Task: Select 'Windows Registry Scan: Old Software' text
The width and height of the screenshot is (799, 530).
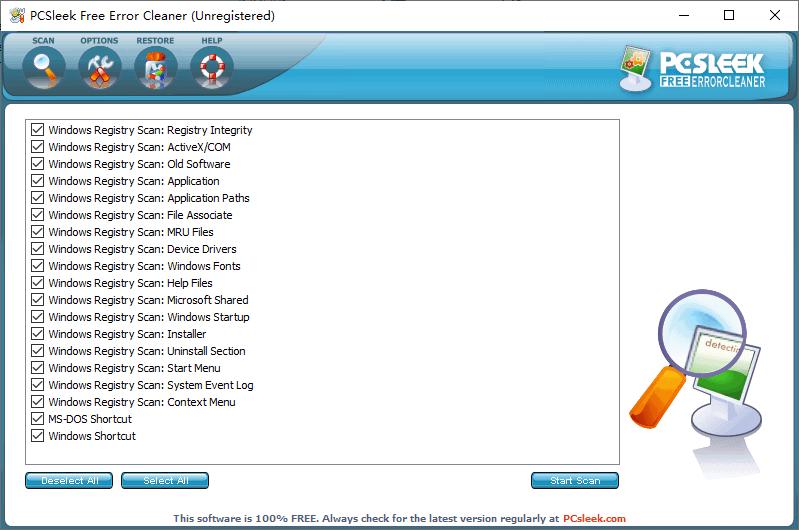Action: (140, 164)
